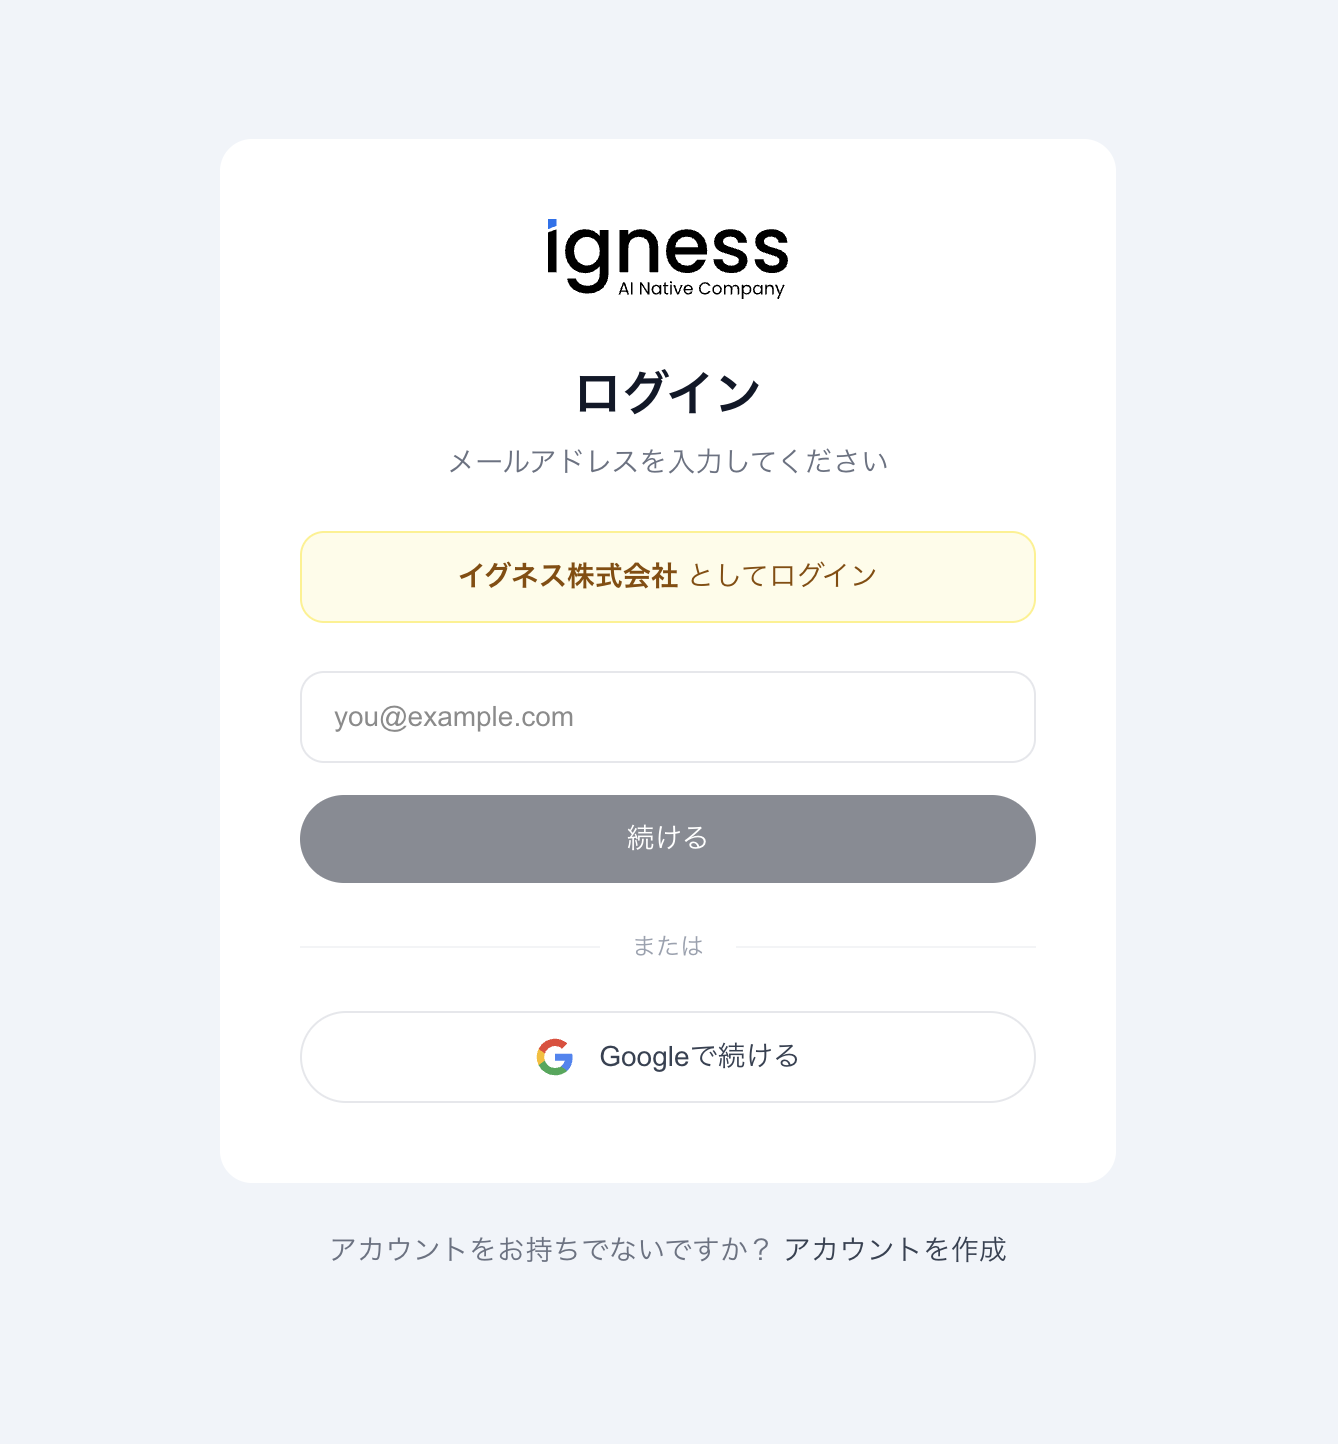Click the または divider label
The image size is (1338, 1444).
click(667, 946)
